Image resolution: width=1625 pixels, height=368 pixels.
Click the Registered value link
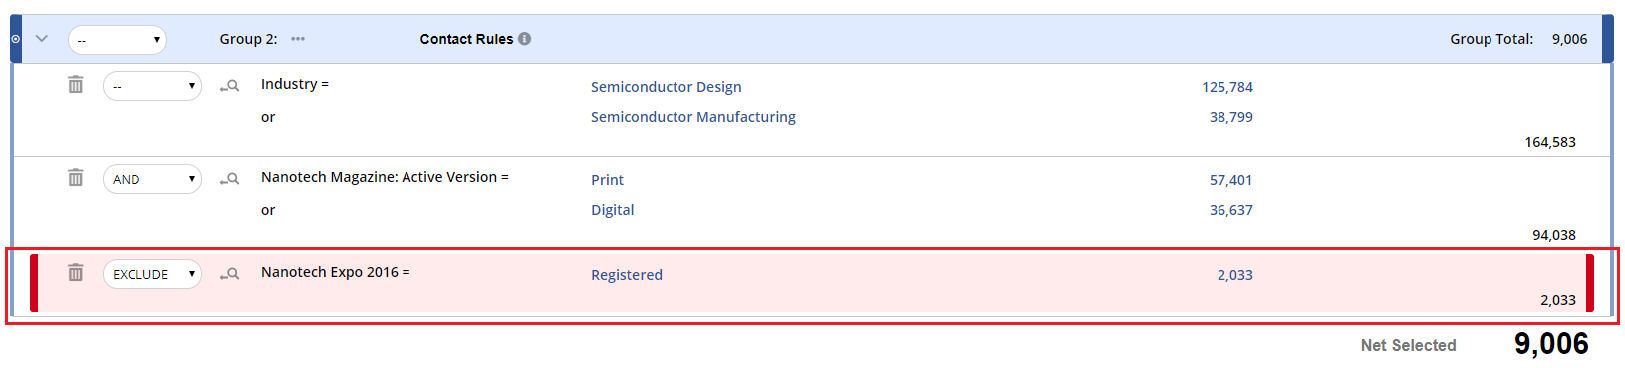click(x=627, y=275)
